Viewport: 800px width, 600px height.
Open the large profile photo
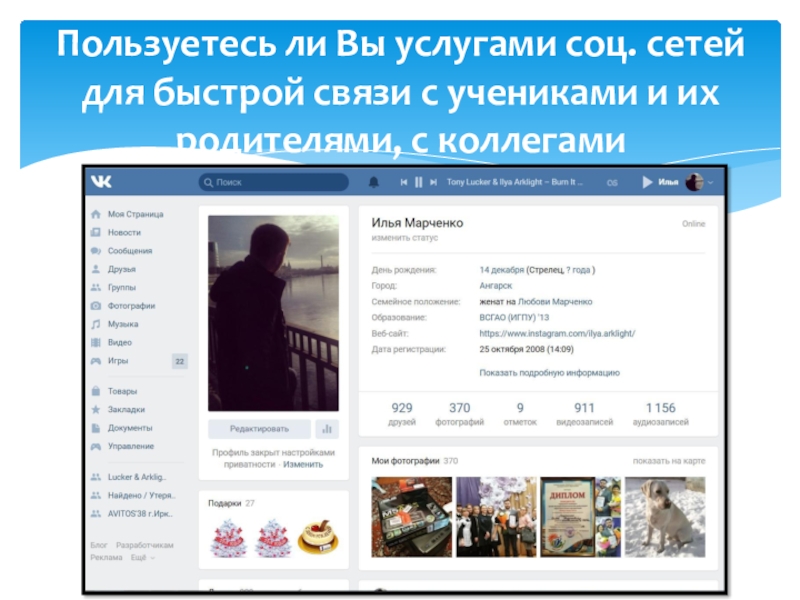coord(273,313)
